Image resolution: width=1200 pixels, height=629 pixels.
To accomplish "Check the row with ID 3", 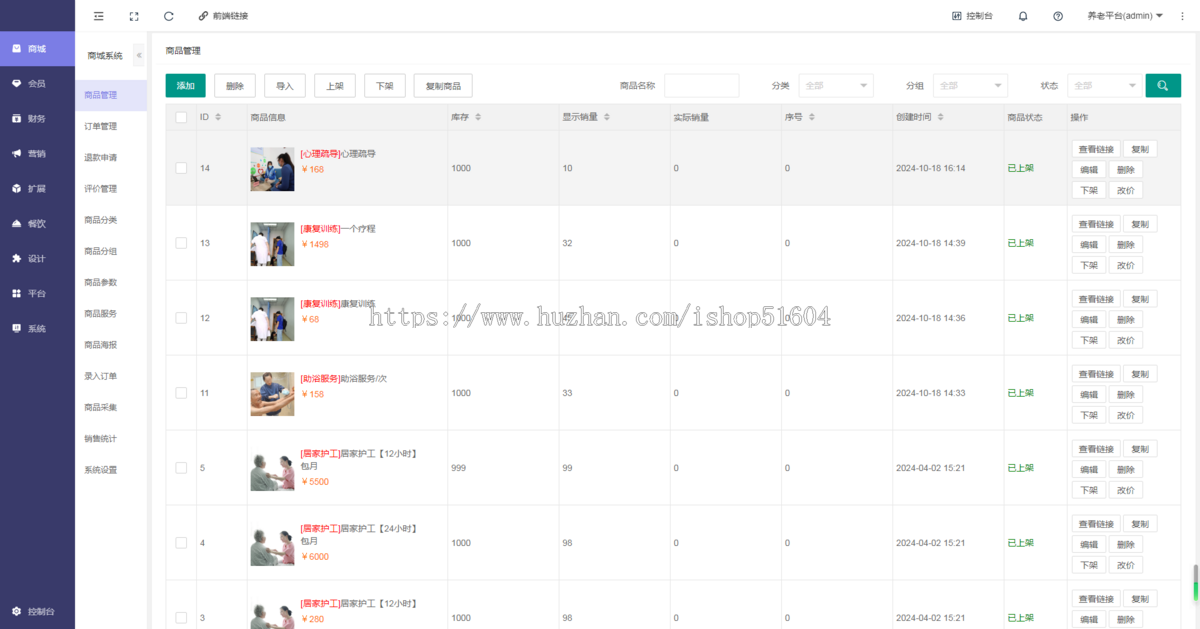I will 181,618.
